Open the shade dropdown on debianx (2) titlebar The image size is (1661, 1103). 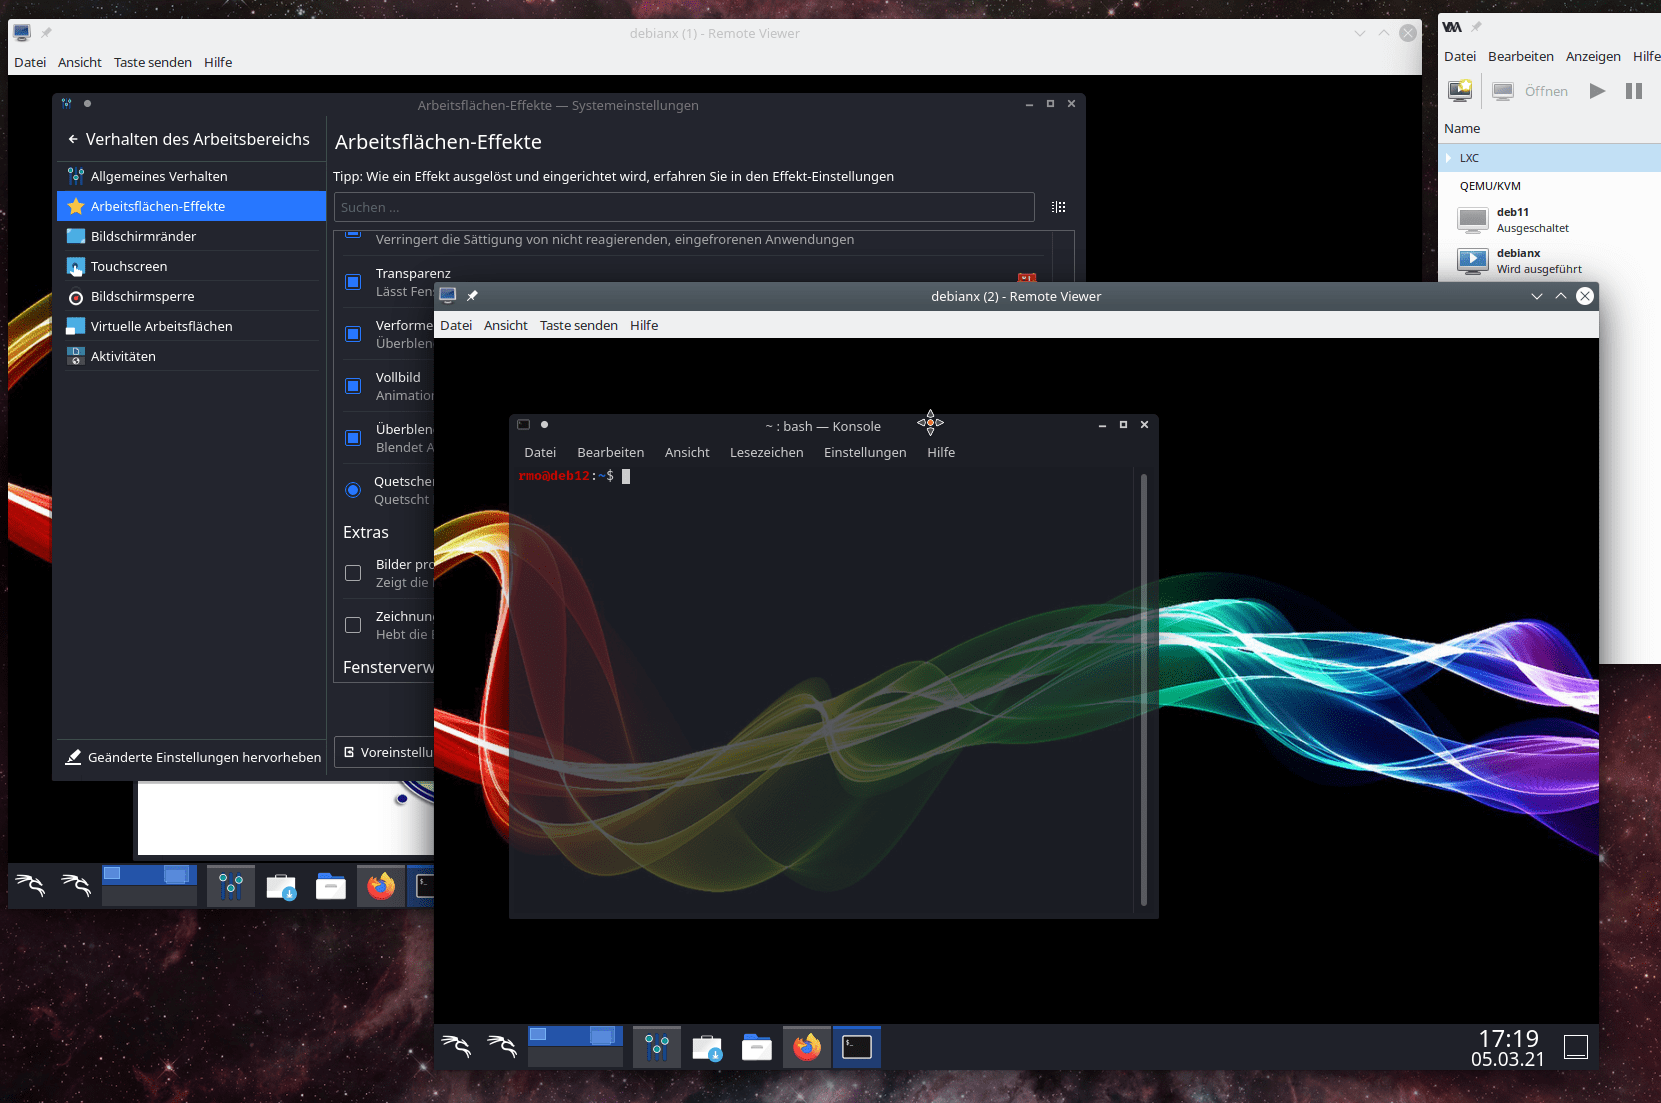tap(1536, 296)
